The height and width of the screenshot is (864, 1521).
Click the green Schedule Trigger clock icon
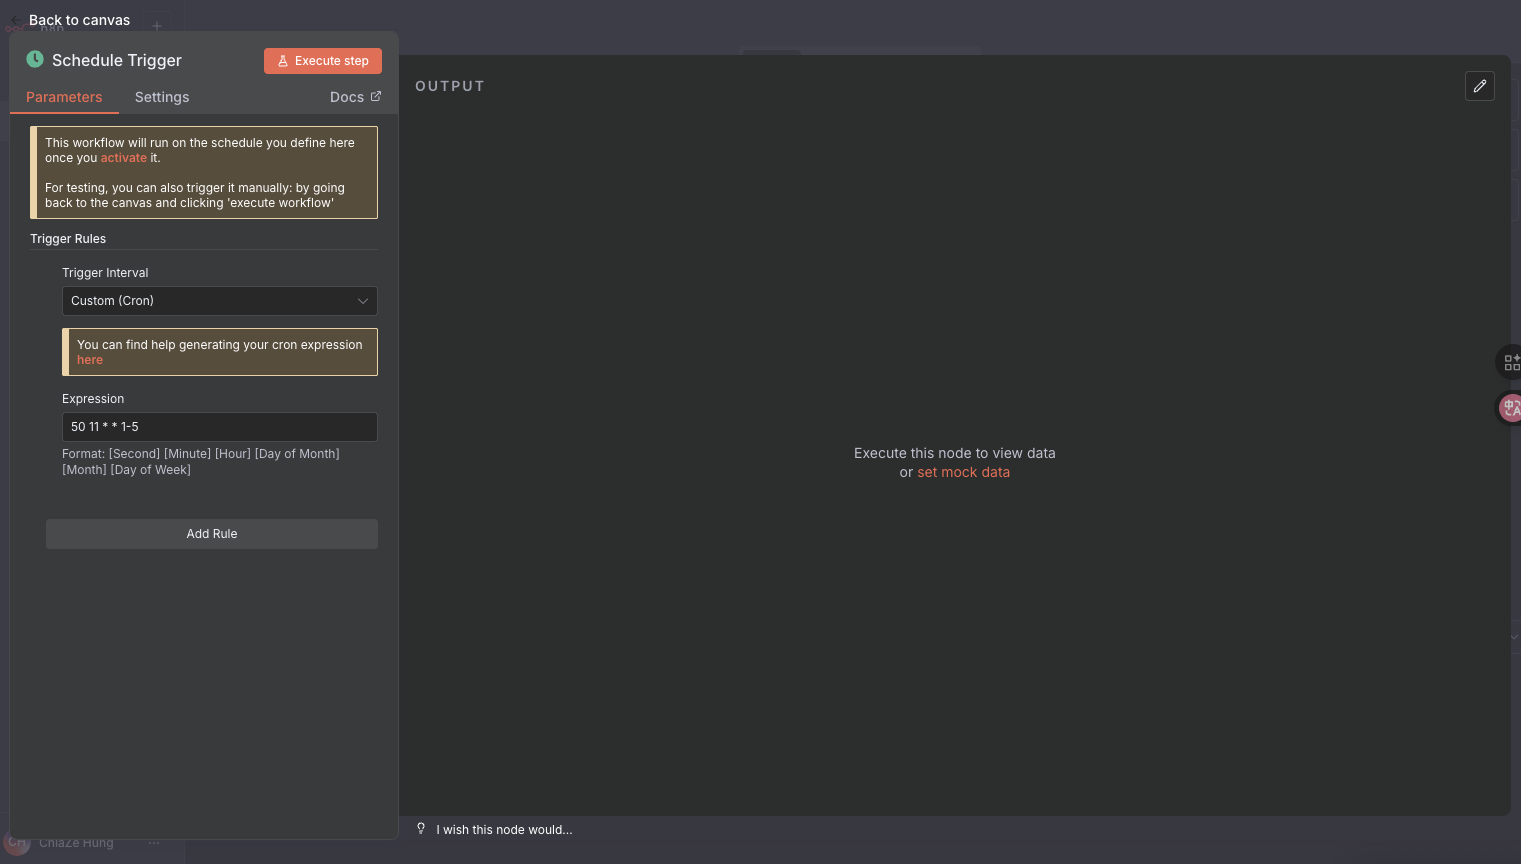35,59
